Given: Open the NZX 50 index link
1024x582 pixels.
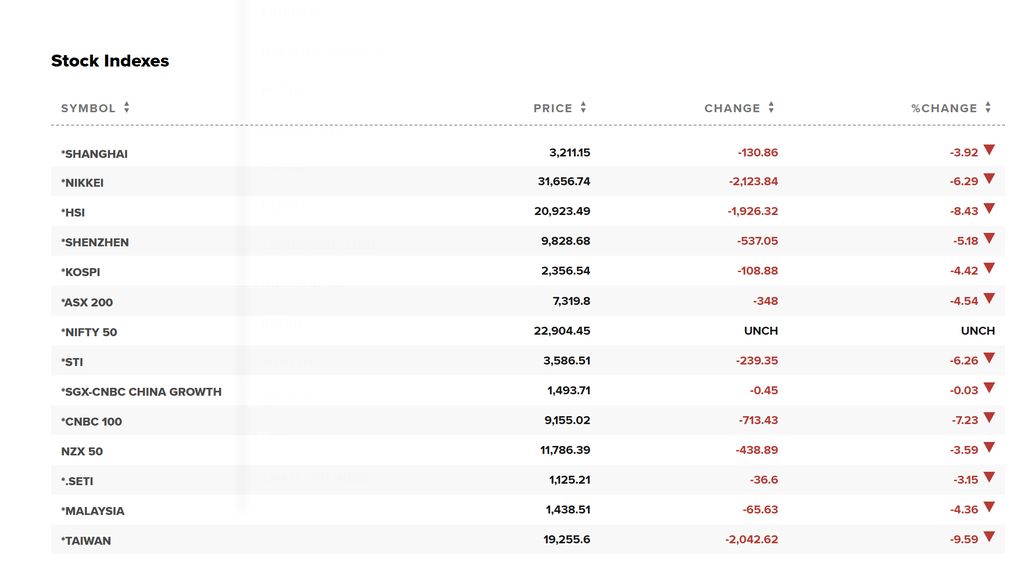Looking at the screenshot, I should 82,451.
